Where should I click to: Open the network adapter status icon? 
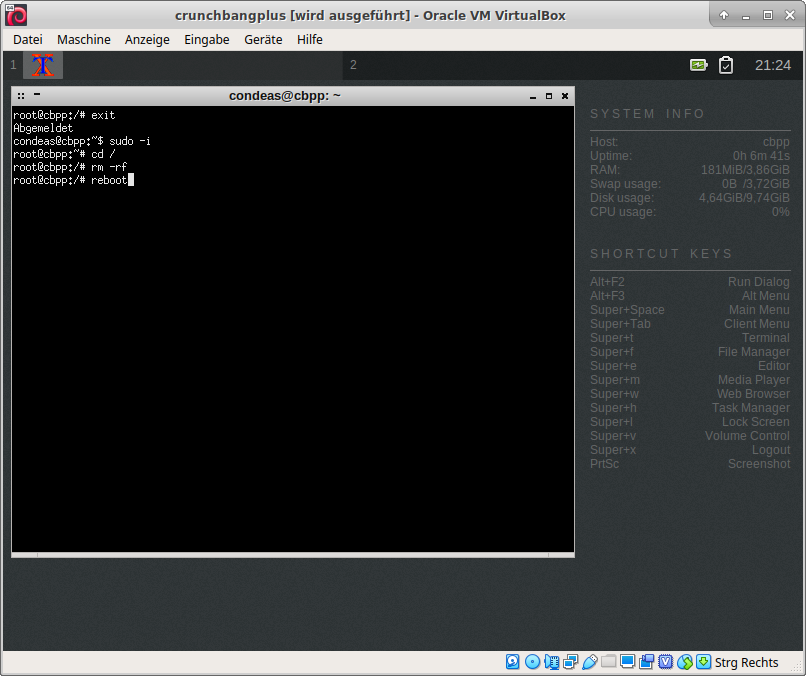[570, 662]
